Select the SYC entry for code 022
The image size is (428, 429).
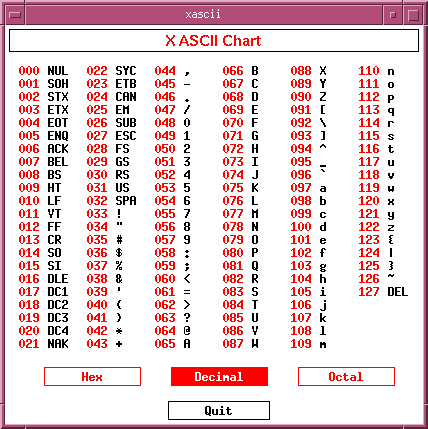(126, 71)
